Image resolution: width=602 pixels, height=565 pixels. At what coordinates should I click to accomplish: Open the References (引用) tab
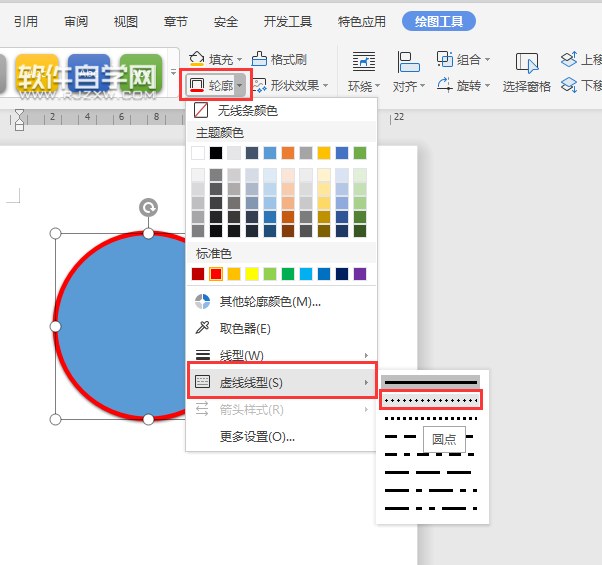[x=26, y=21]
